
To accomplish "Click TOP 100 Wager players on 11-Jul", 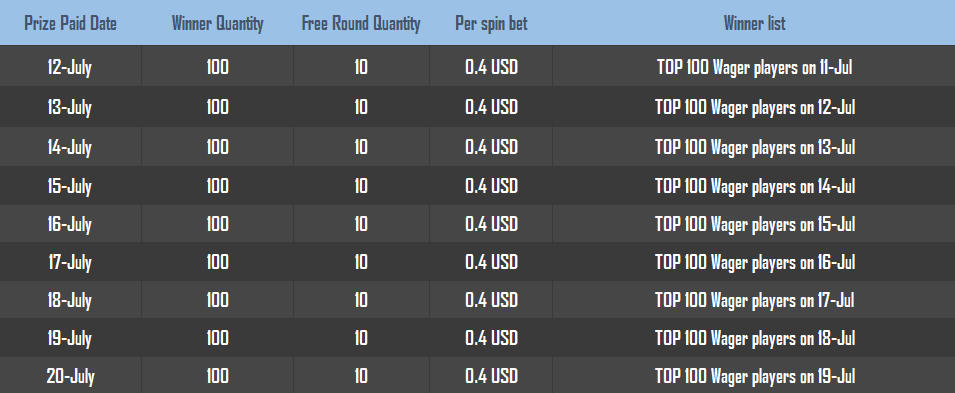I will click(x=754, y=66).
